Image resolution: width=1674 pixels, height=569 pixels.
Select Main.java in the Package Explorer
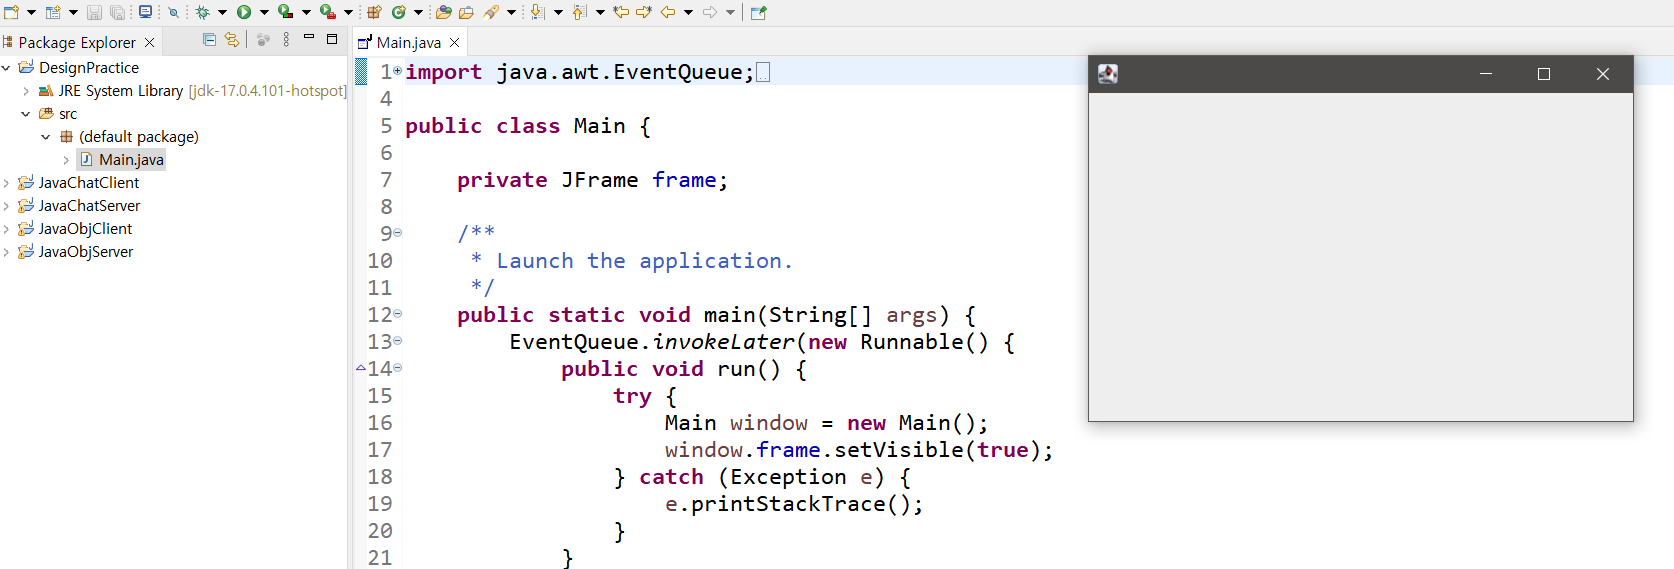coord(131,160)
